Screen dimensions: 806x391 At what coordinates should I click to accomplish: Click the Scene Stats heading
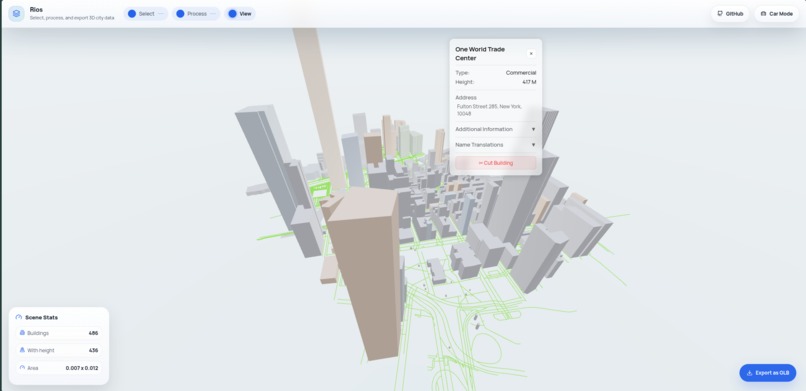pyautogui.click(x=41, y=318)
